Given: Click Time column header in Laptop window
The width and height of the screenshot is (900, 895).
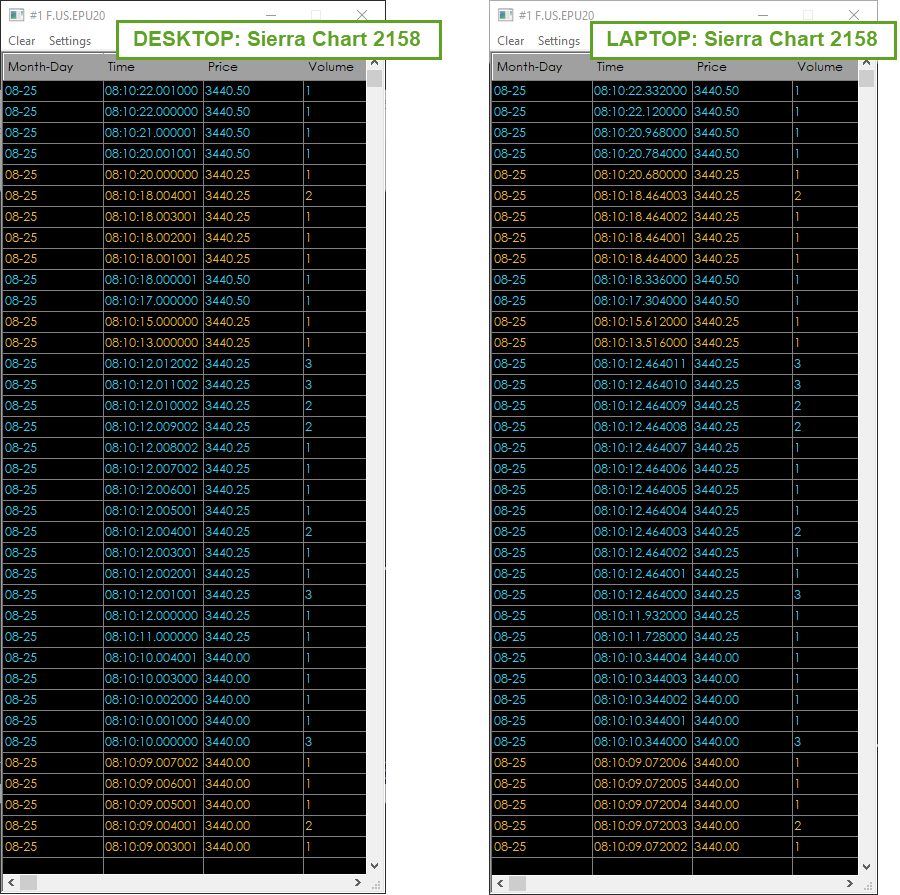Looking at the screenshot, I should [x=642, y=67].
